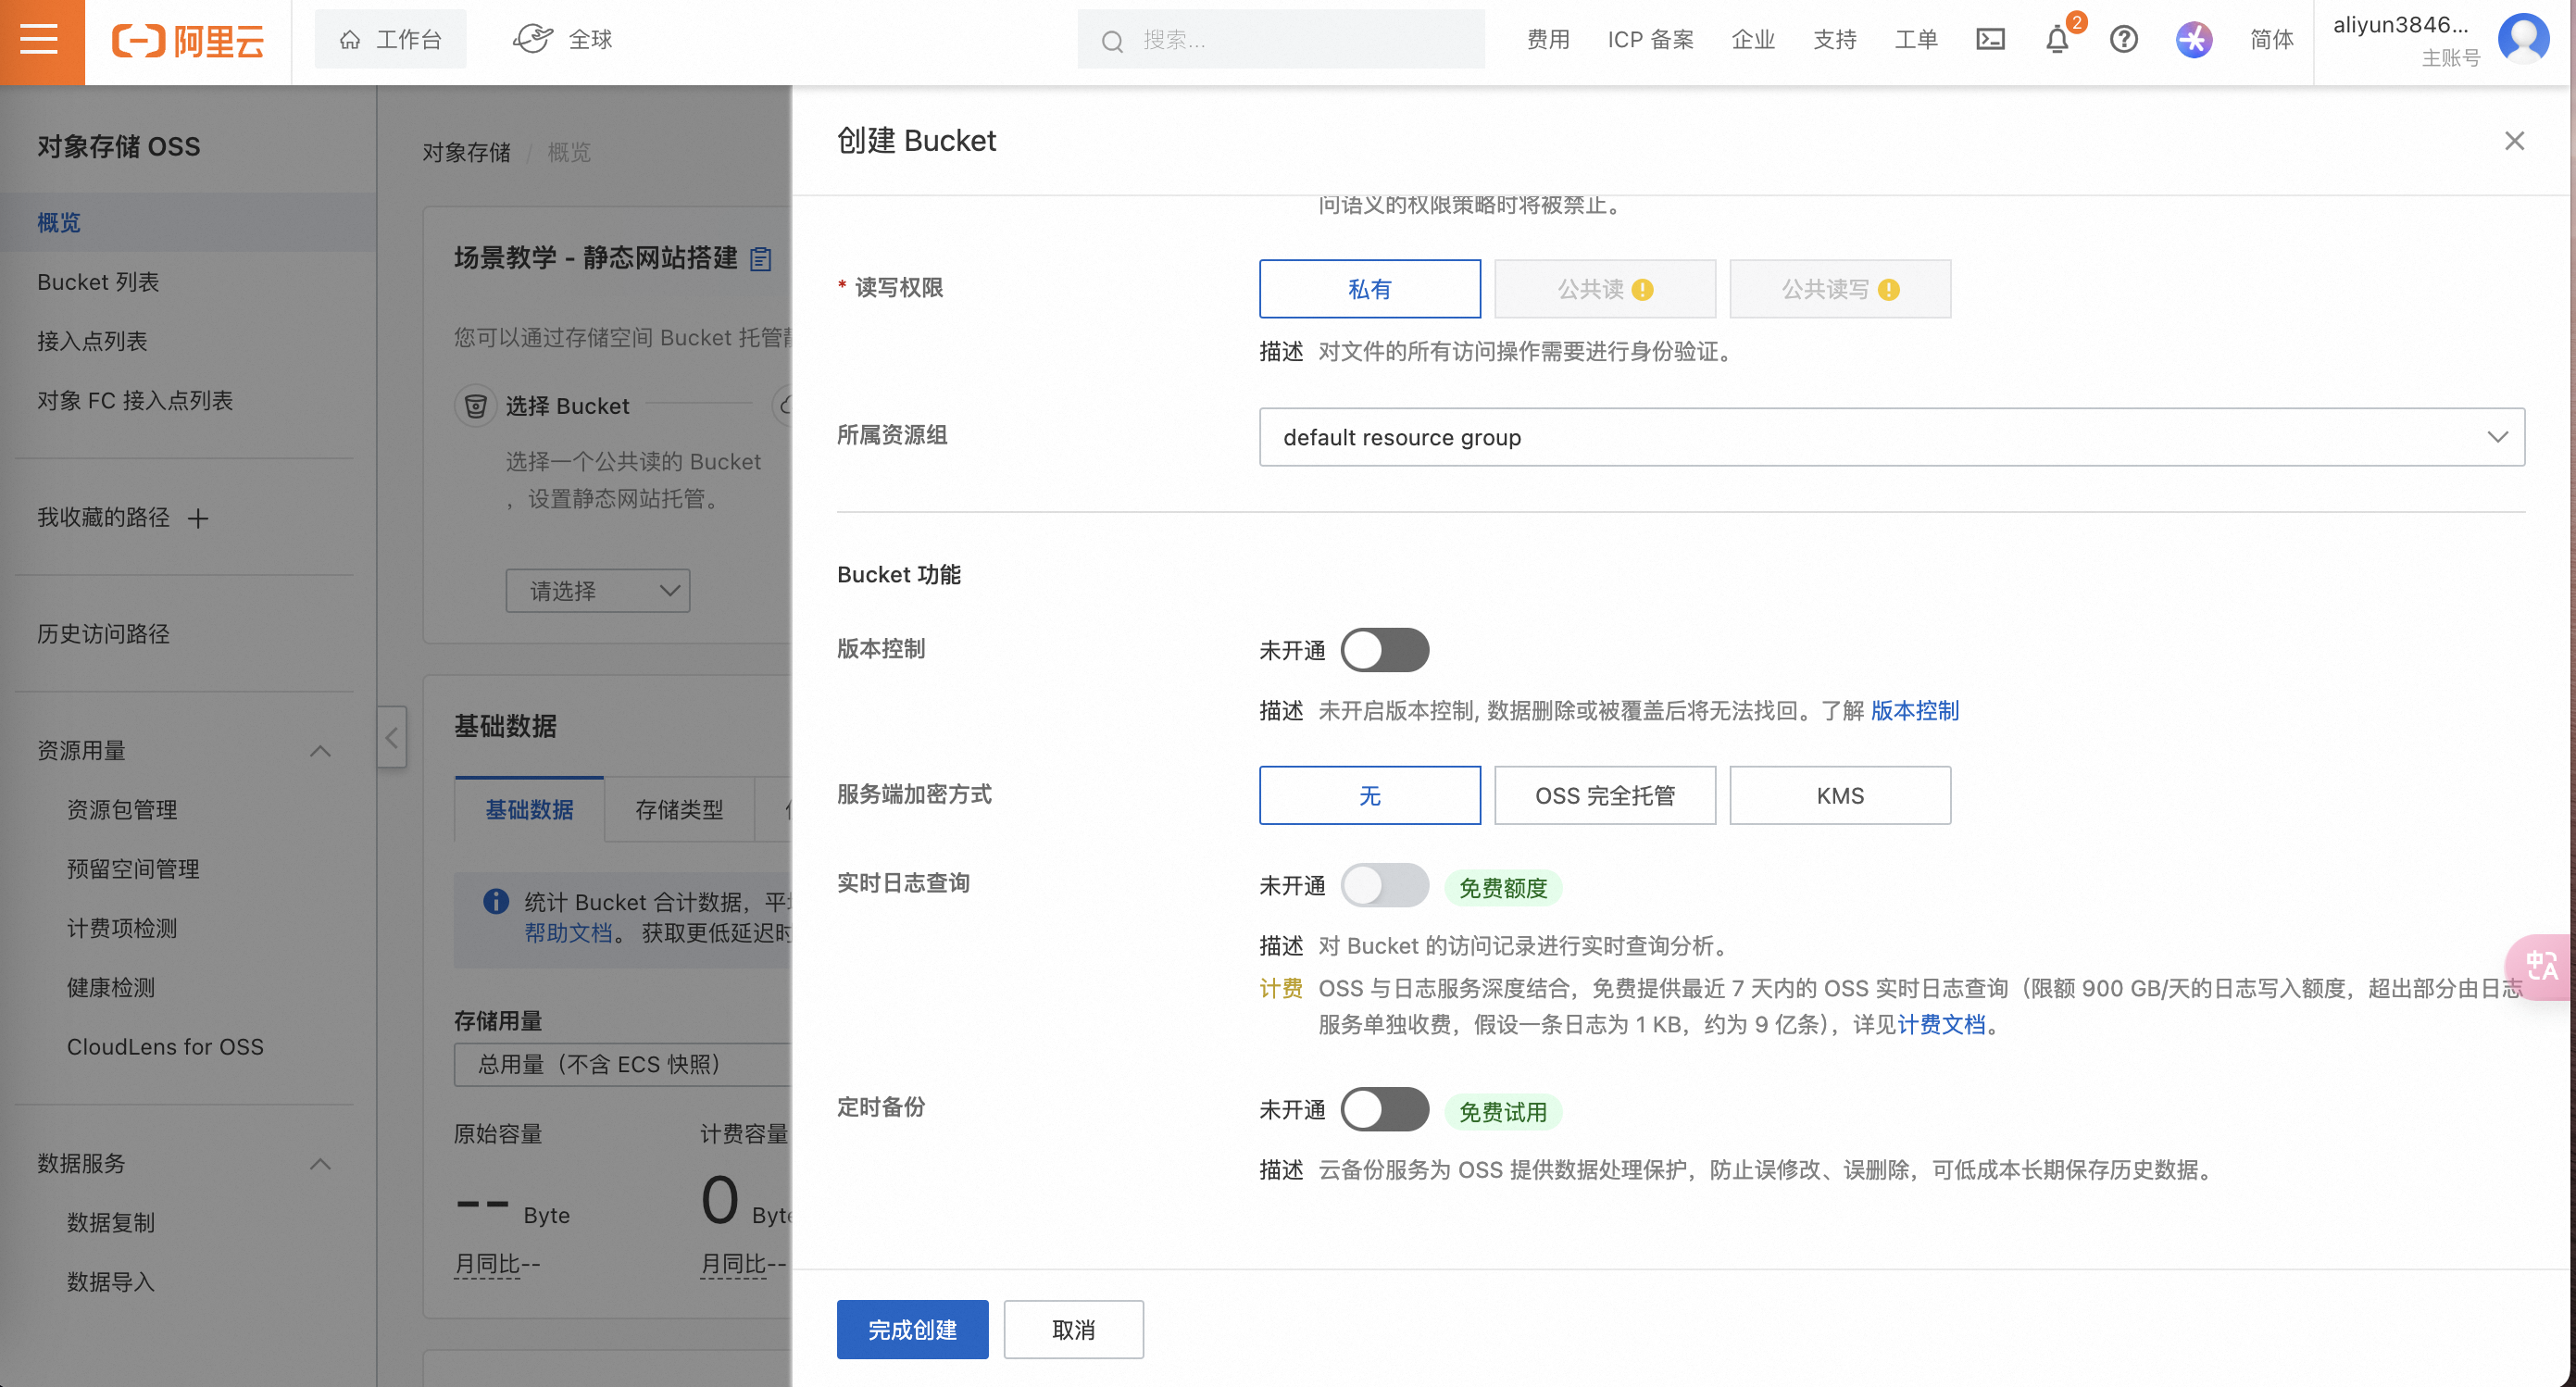2576x1387 pixels.
Task: Open the 版本控制 documentation link
Action: point(1914,710)
